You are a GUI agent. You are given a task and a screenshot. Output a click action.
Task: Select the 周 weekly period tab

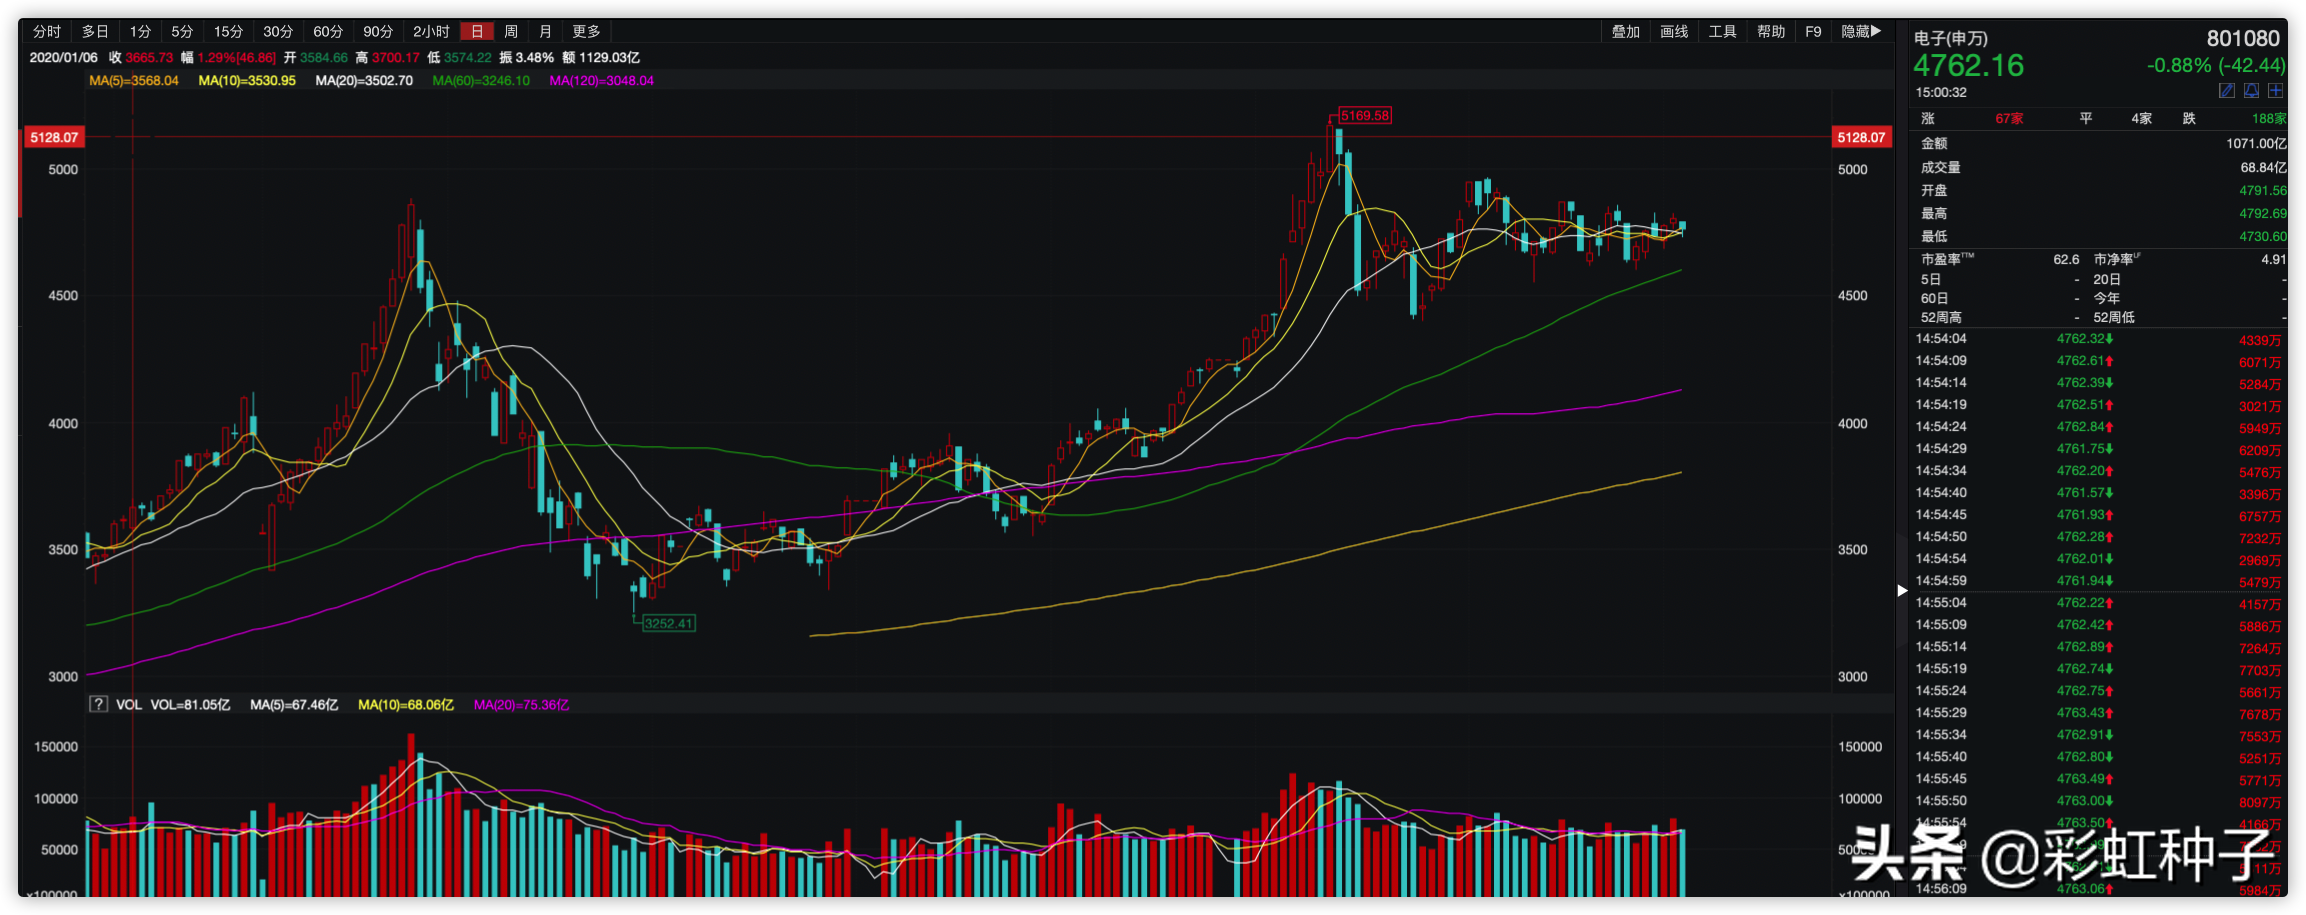tap(511, 32)
